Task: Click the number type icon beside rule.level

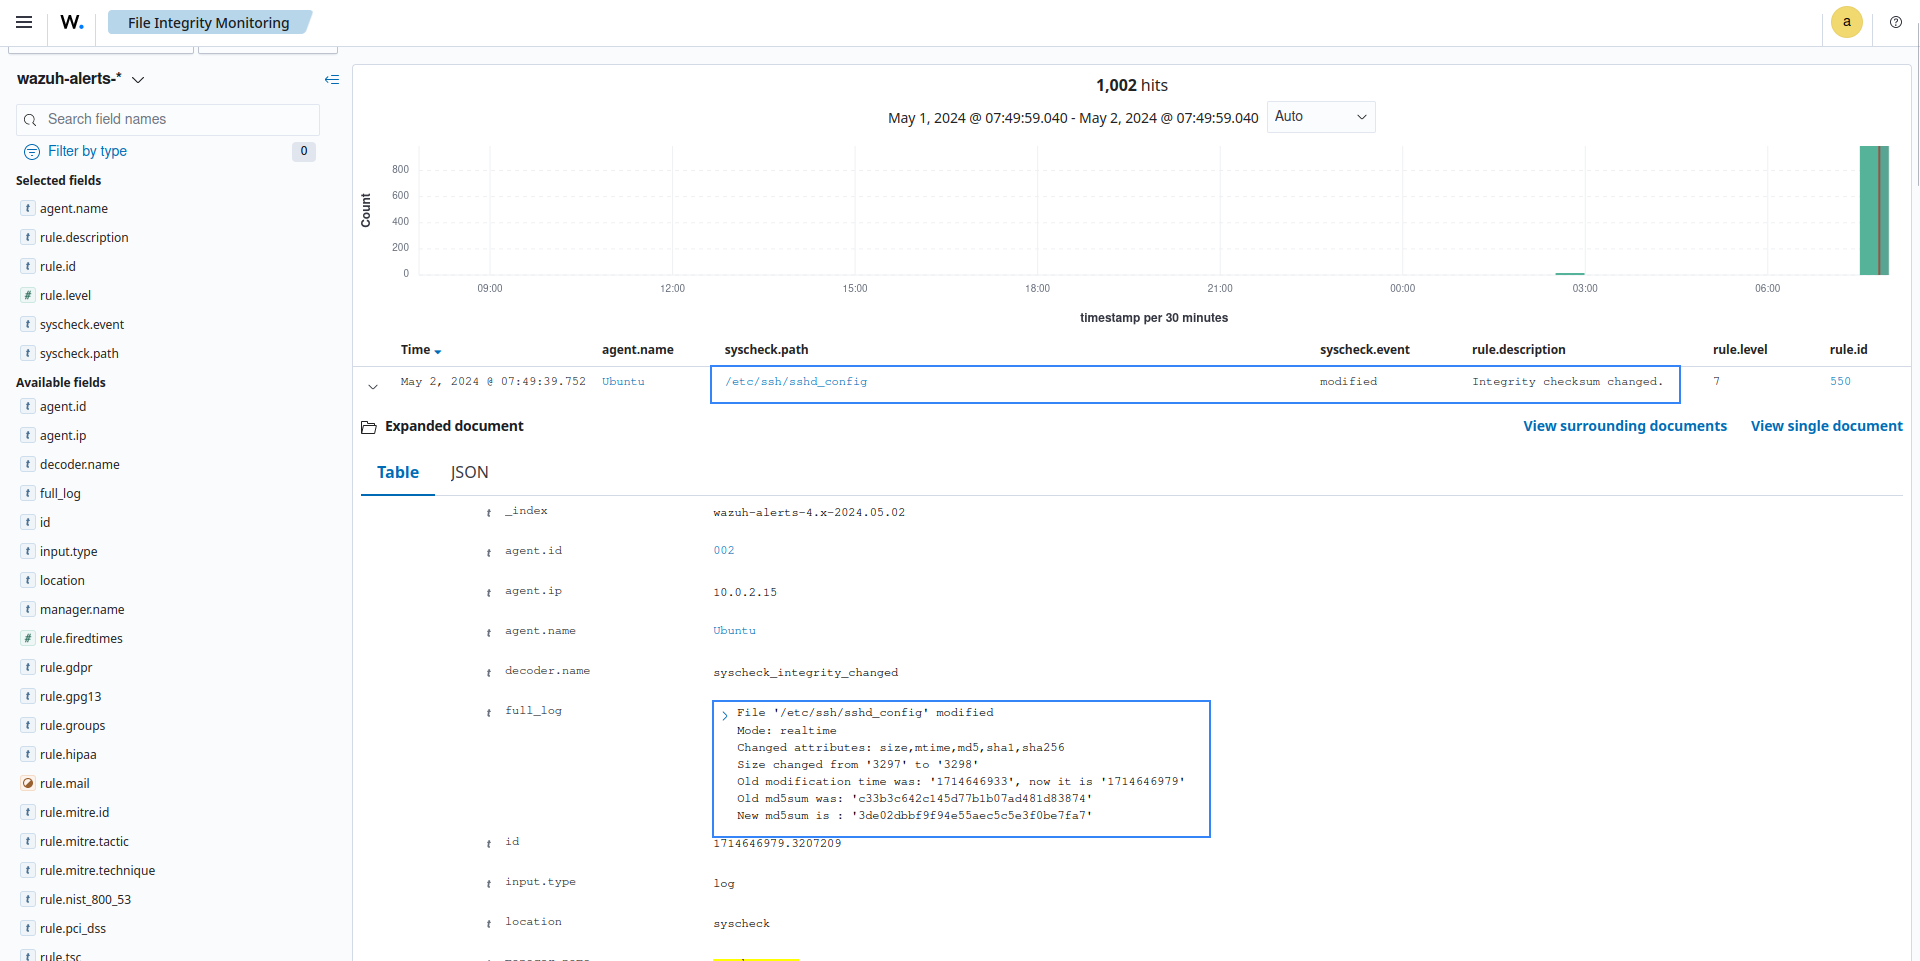Action: point(27,295)
